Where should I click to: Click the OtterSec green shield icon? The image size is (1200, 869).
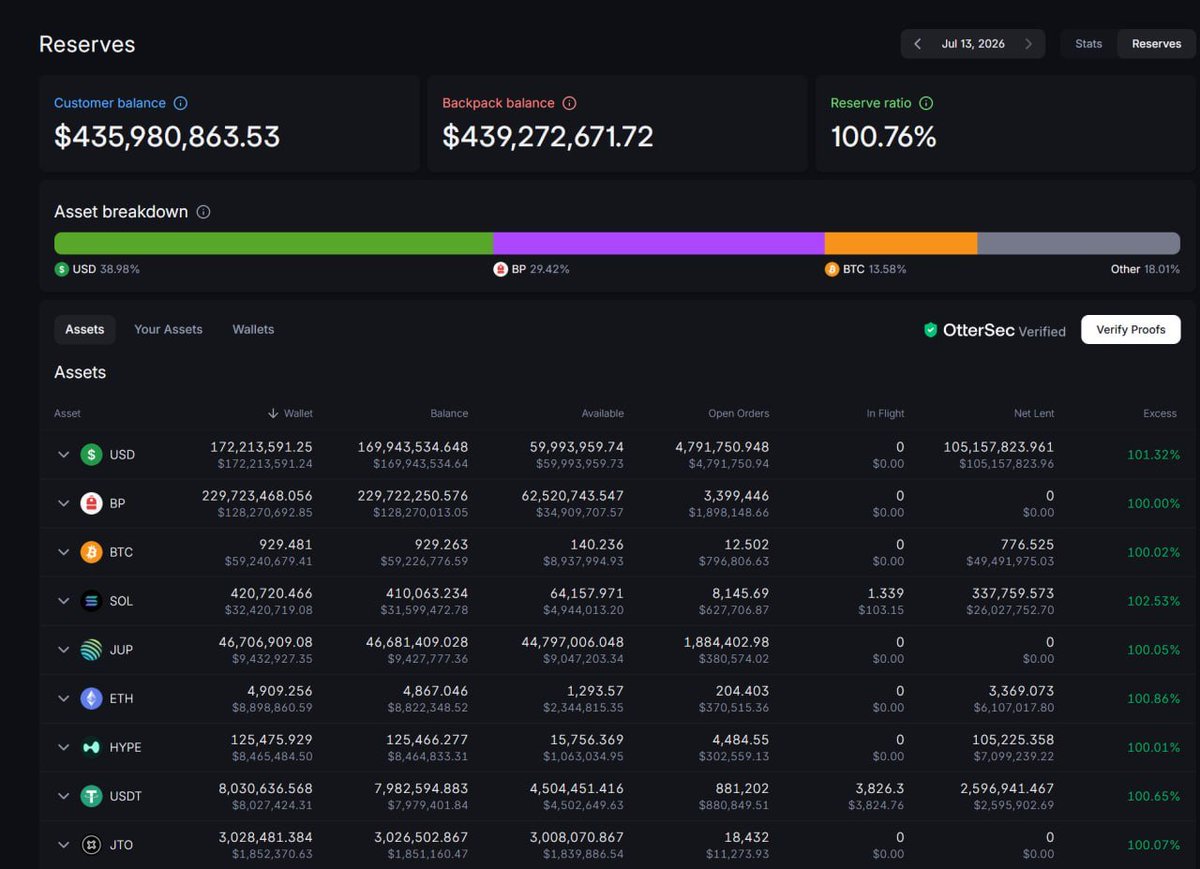[x=930, y=330]
